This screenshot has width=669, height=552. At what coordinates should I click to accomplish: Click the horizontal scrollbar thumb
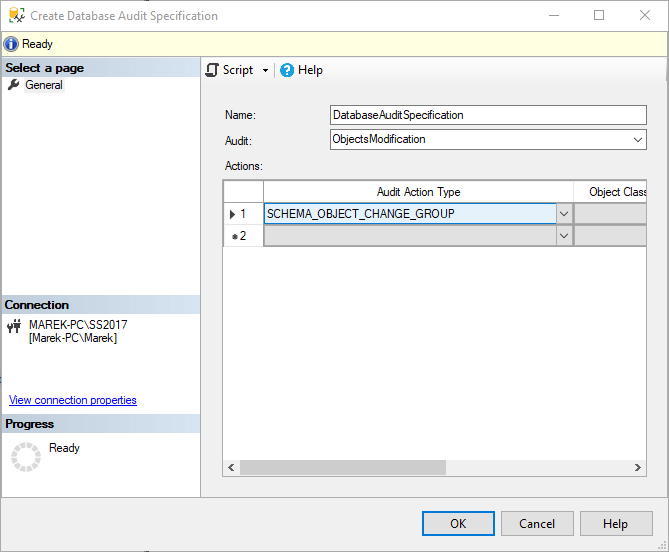pos(343,468)
